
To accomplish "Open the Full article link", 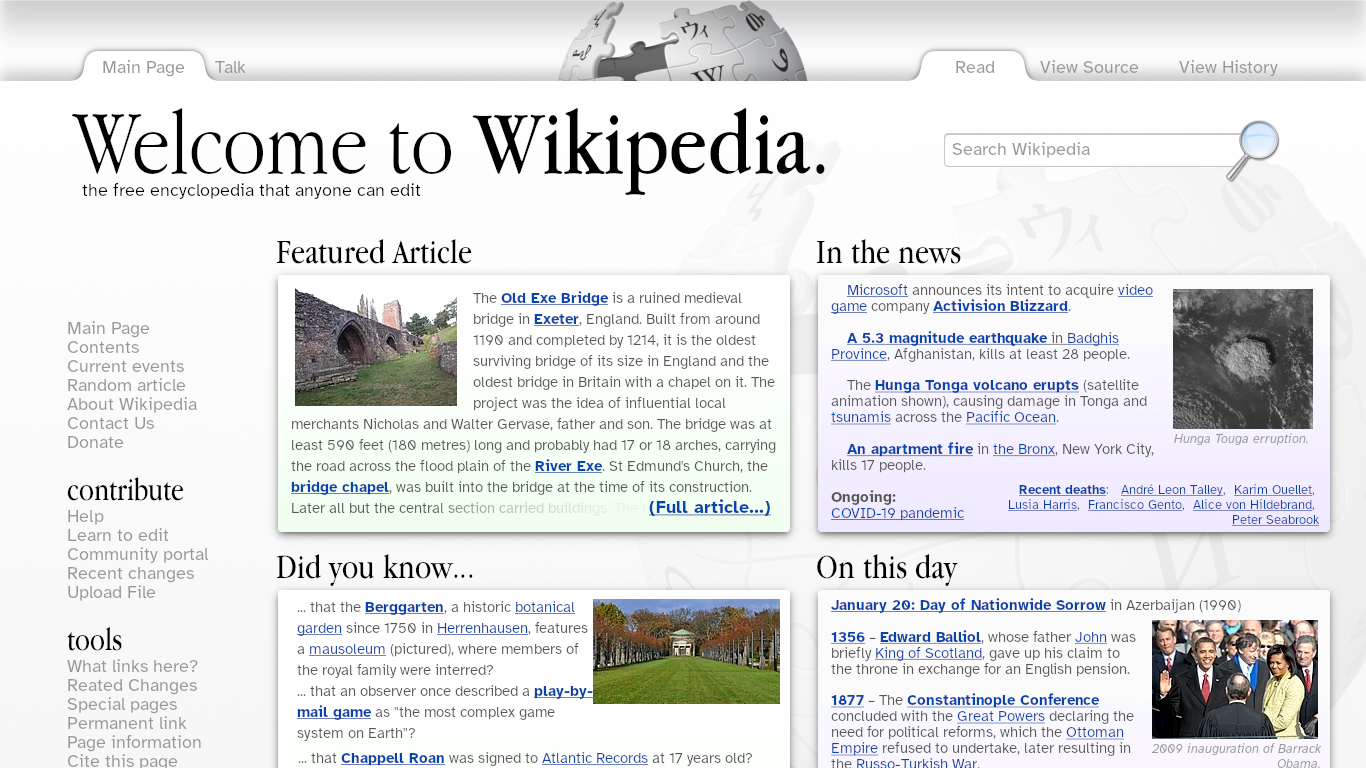I will pyautogui.click(x=709, y=507).
